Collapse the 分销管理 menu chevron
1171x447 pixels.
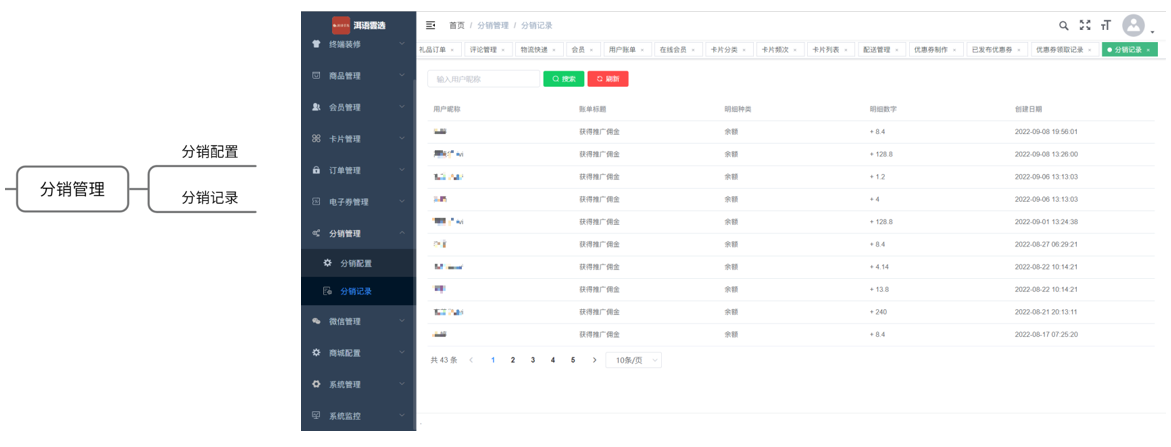[402, 233]
